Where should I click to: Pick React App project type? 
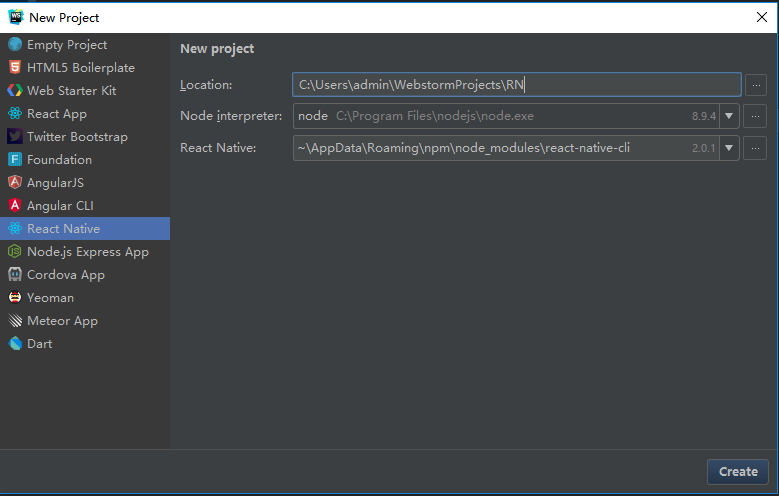57,114
